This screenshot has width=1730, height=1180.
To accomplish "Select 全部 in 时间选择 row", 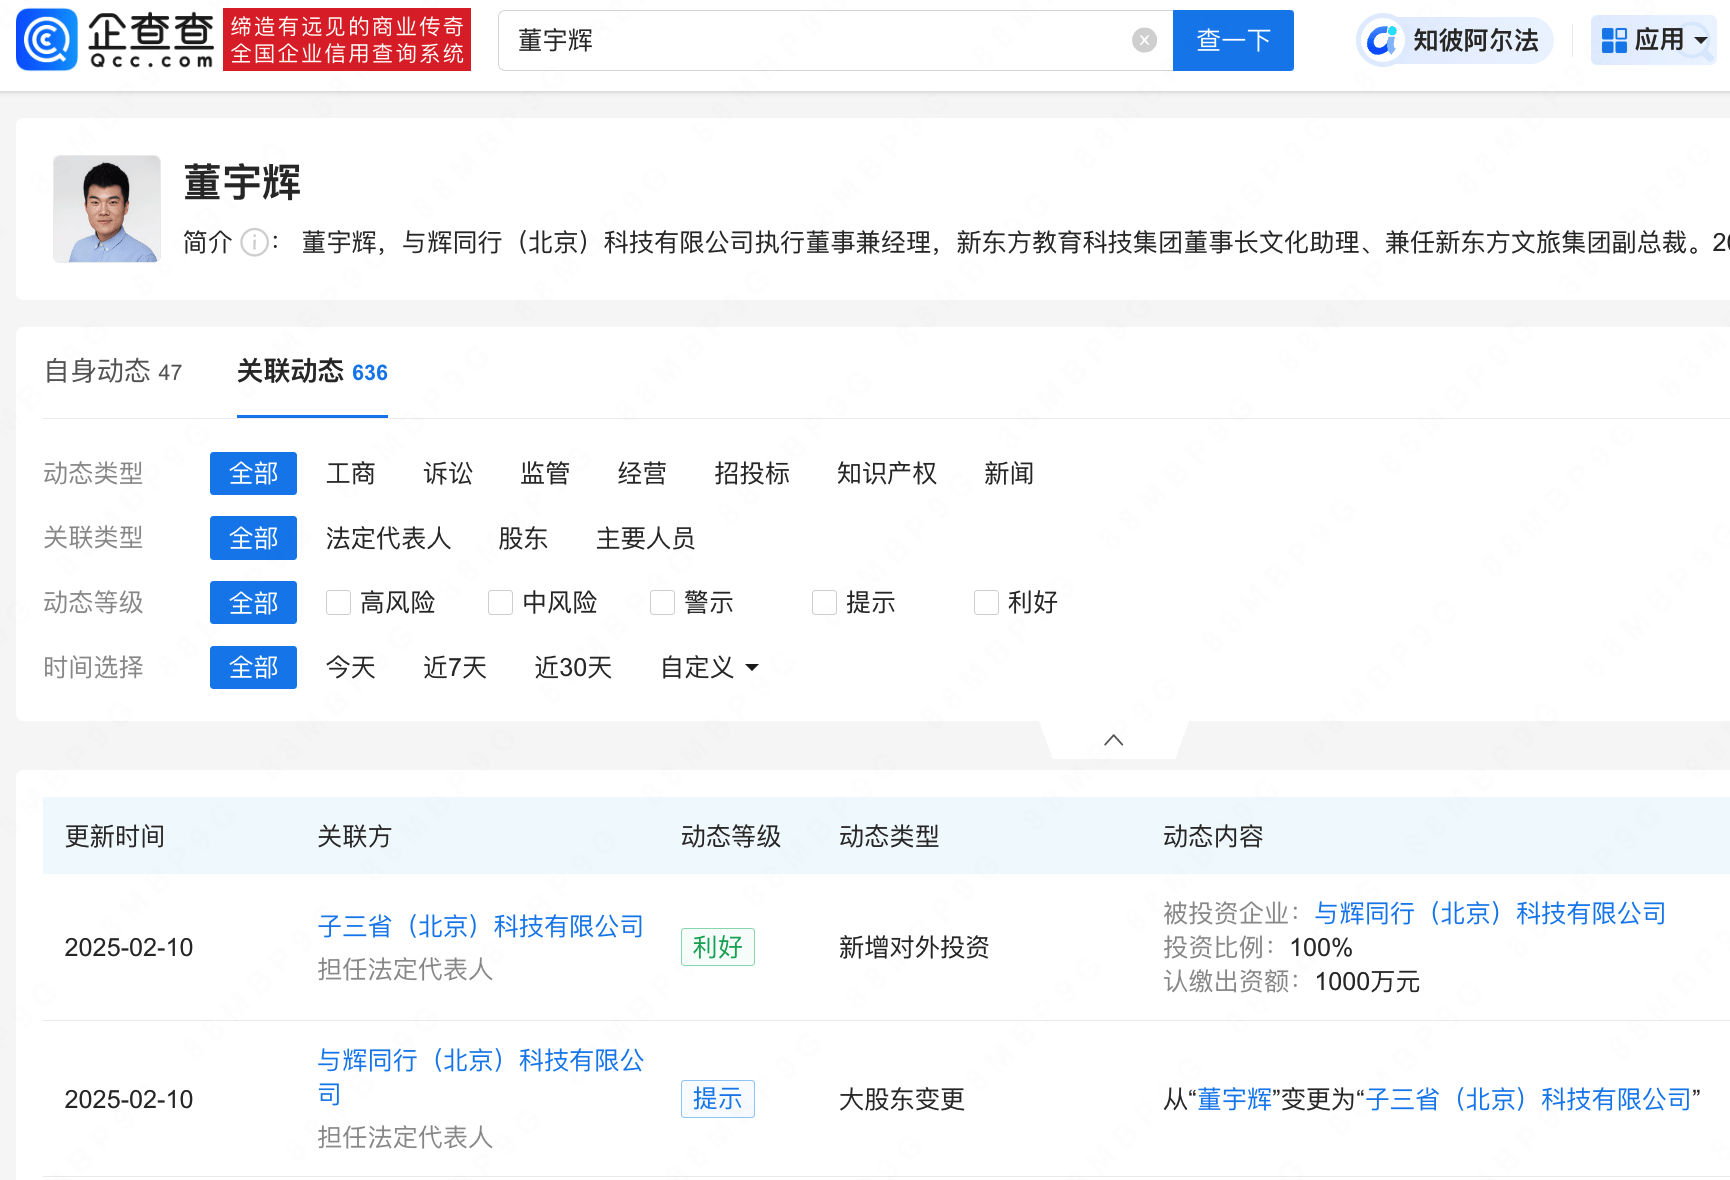I will coord(253,667).
